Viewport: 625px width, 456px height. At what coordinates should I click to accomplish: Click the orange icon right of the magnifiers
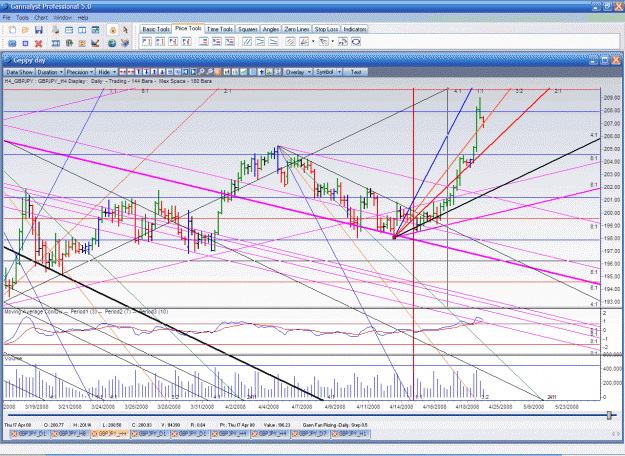point(218,72)
